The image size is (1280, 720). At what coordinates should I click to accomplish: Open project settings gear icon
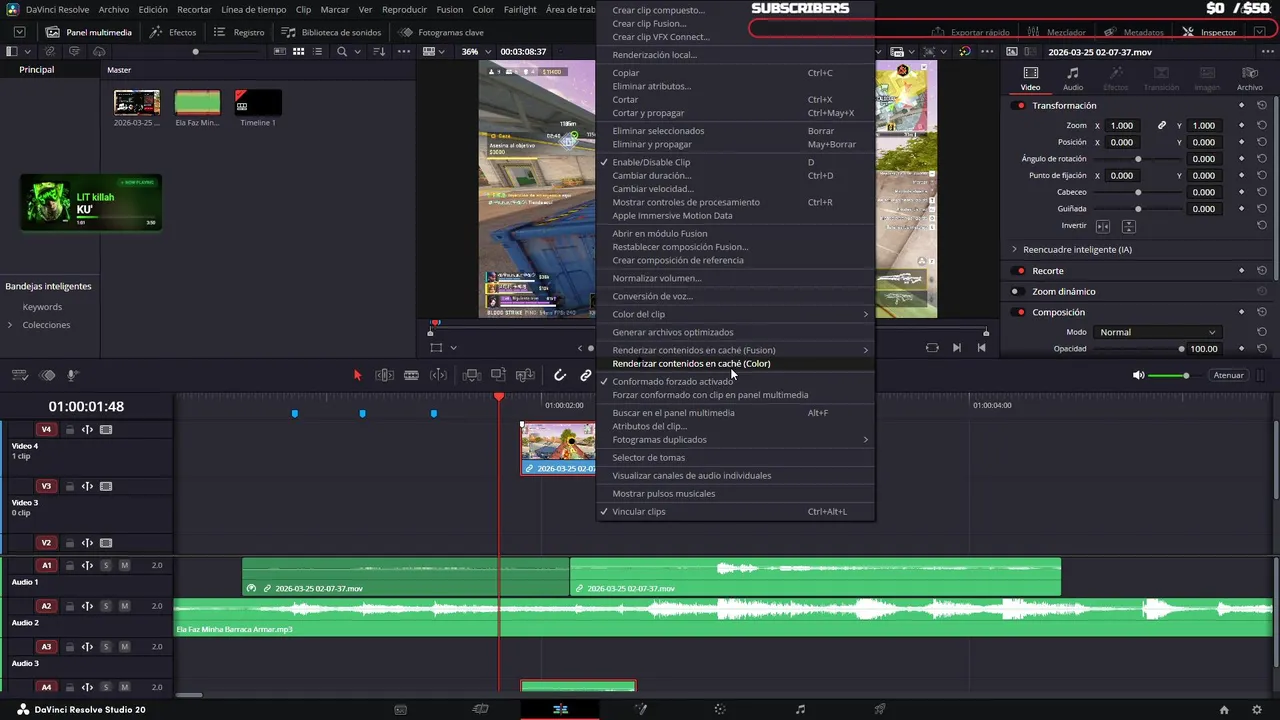[1256, 709]
